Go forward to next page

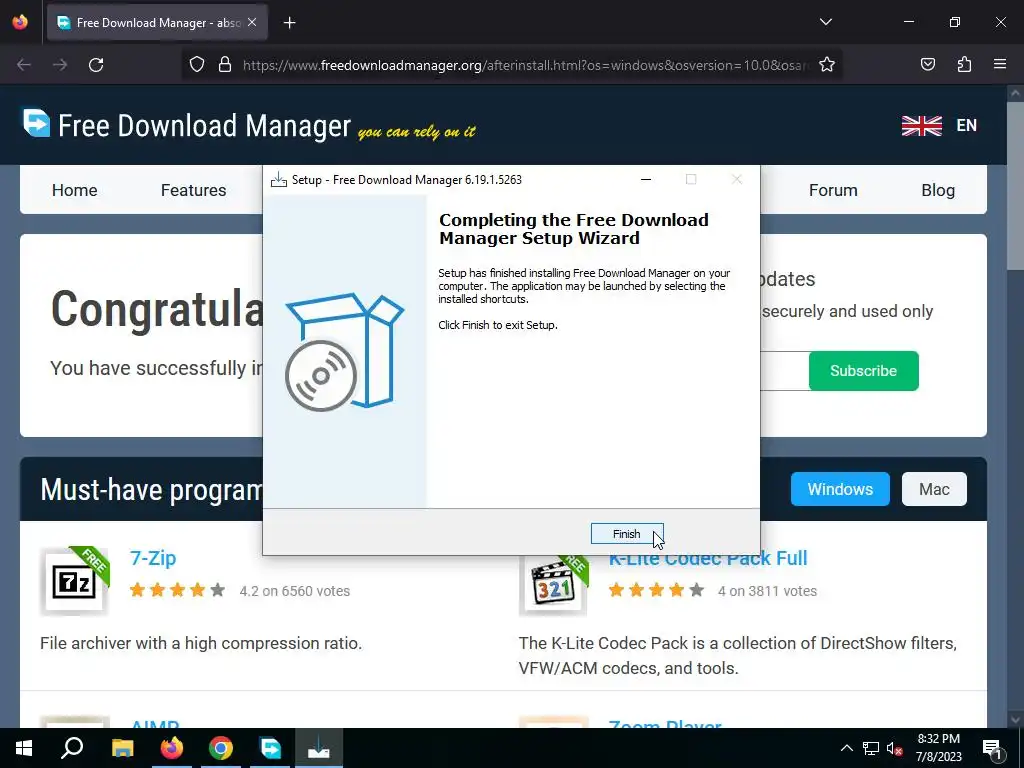pos(60,65)
